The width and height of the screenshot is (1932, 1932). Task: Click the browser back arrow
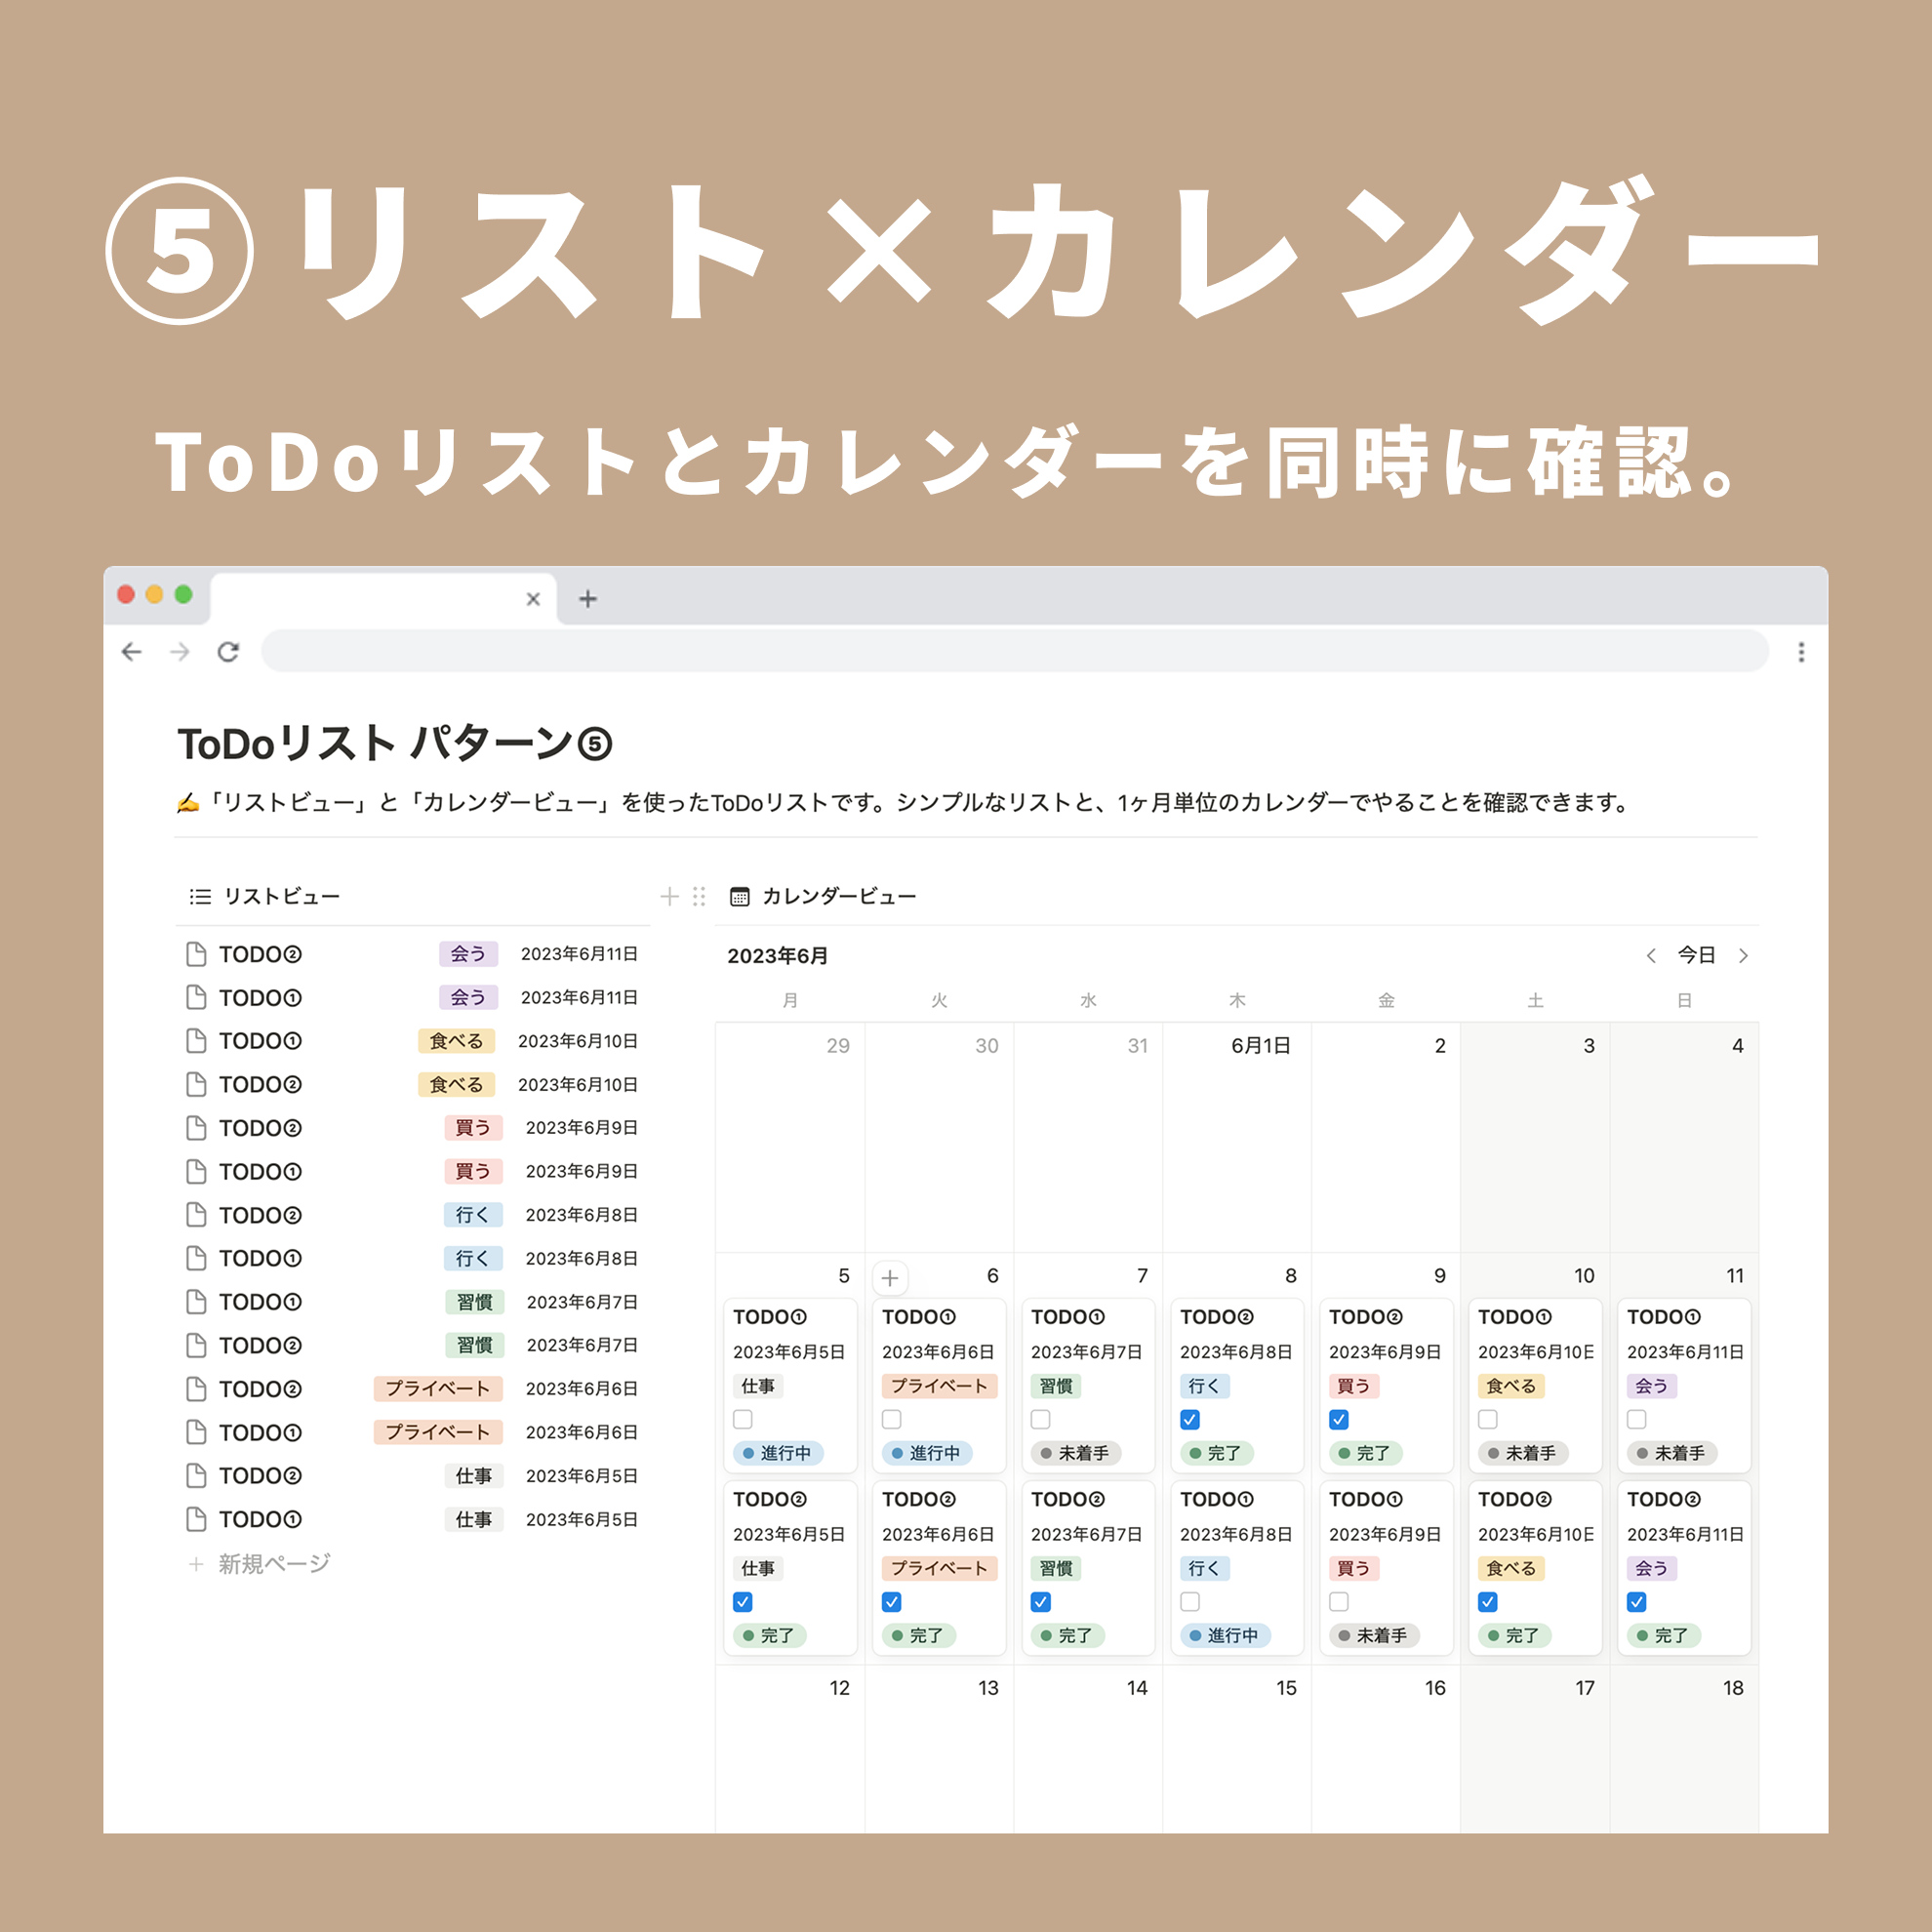click(x=131, y=652)
